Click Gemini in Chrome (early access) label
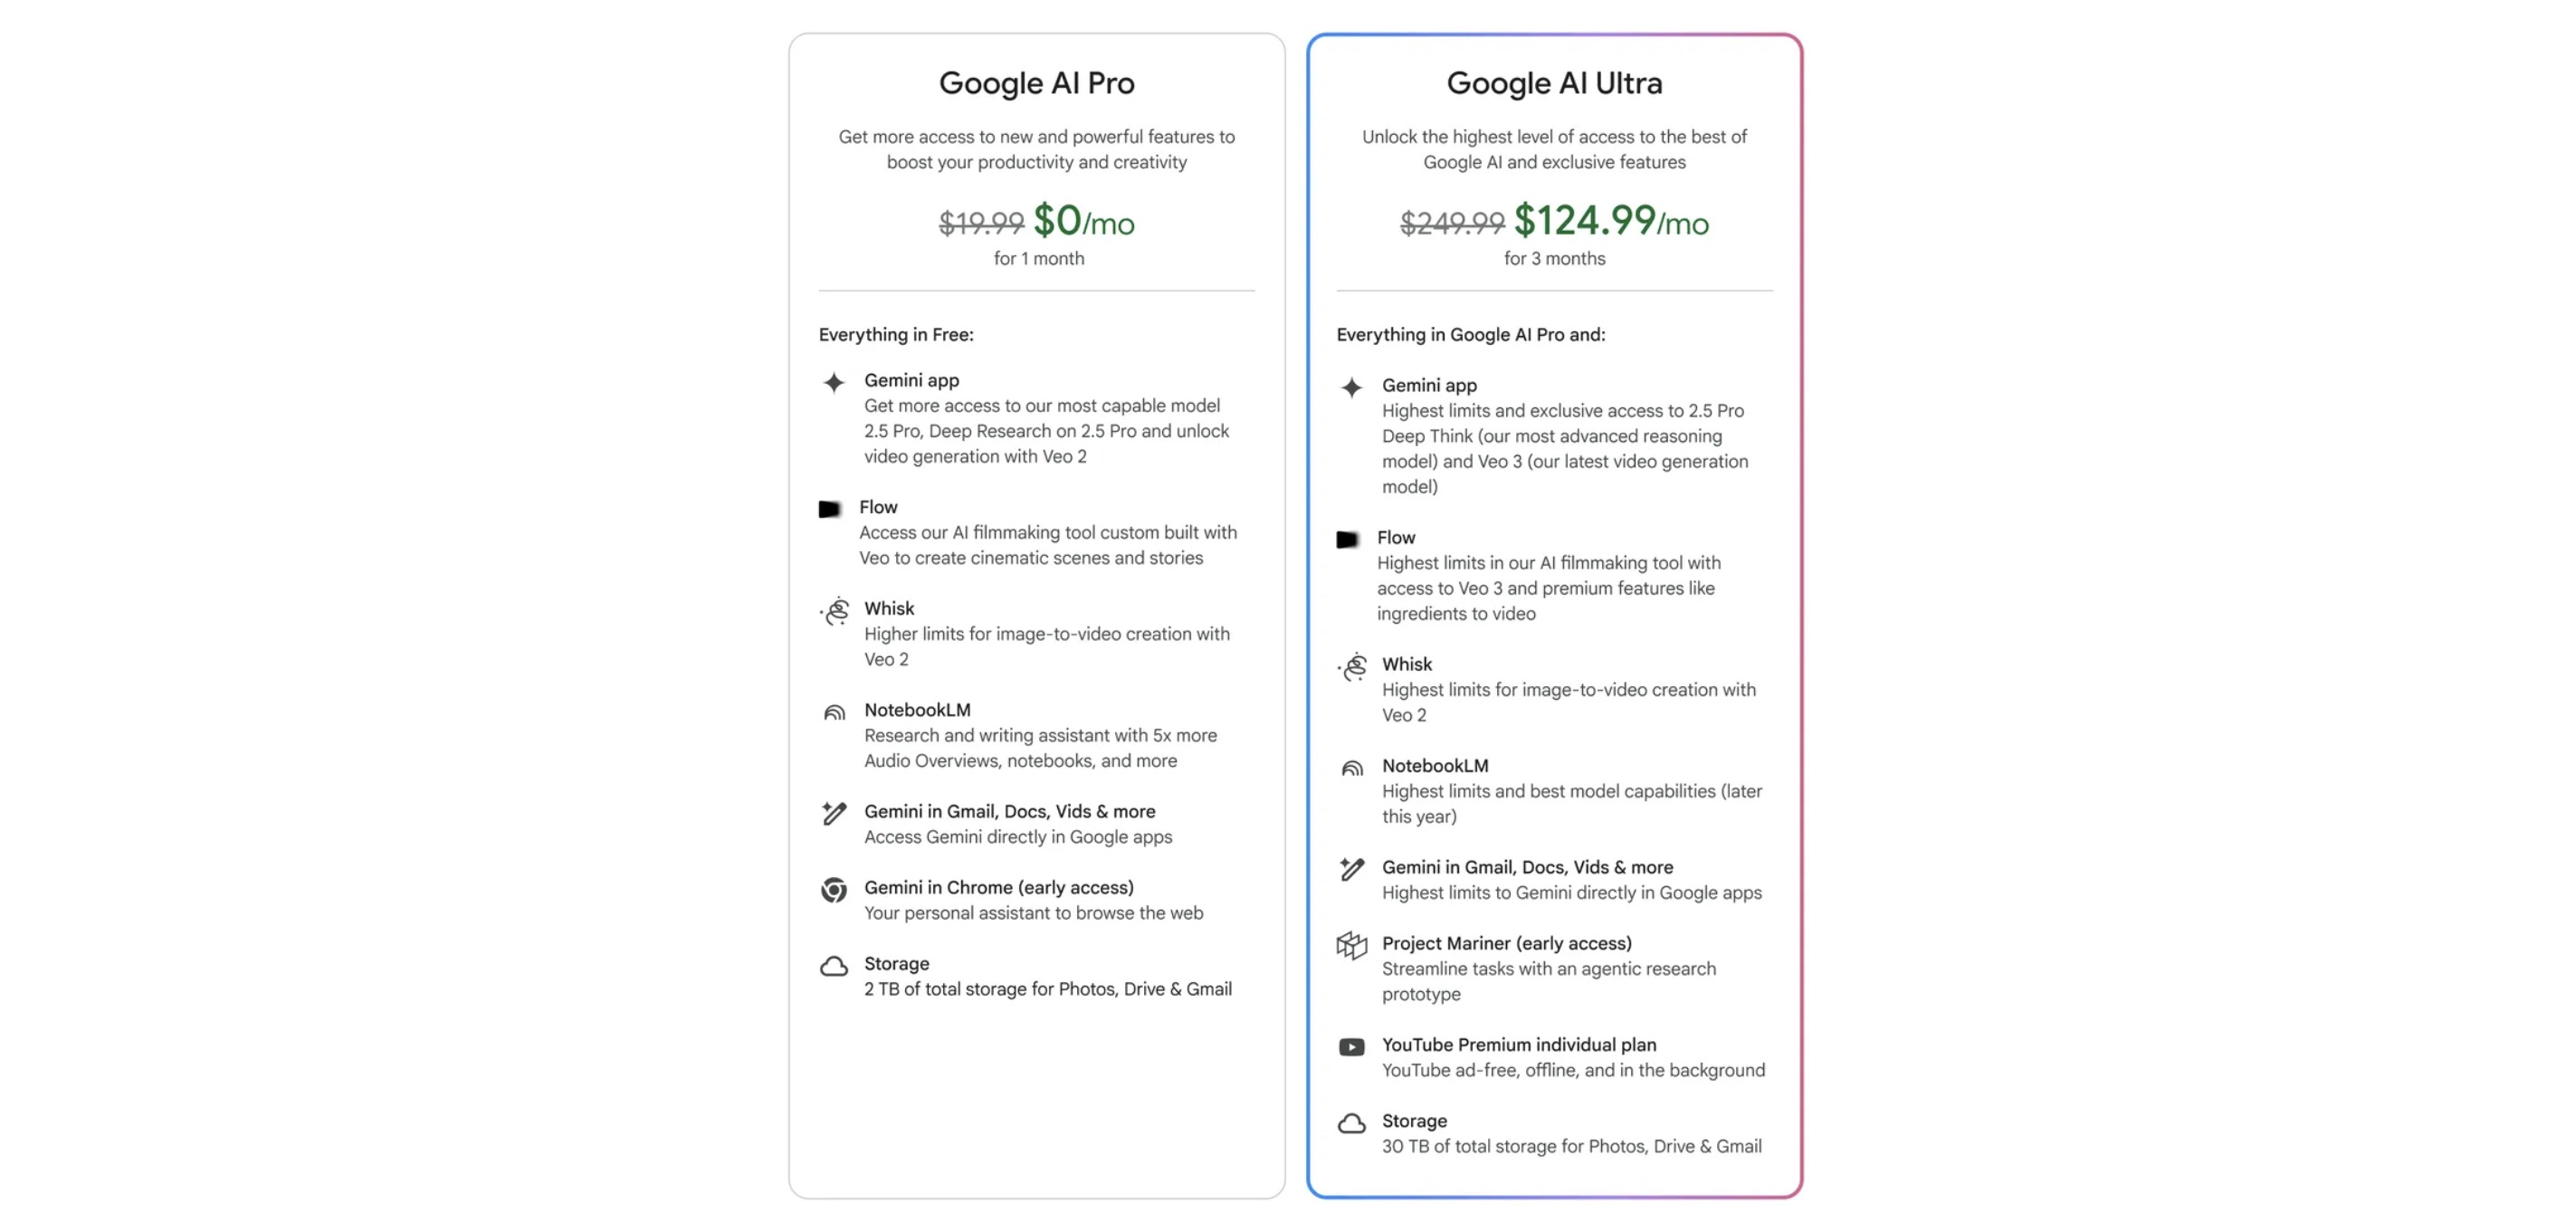 (999, 887)
